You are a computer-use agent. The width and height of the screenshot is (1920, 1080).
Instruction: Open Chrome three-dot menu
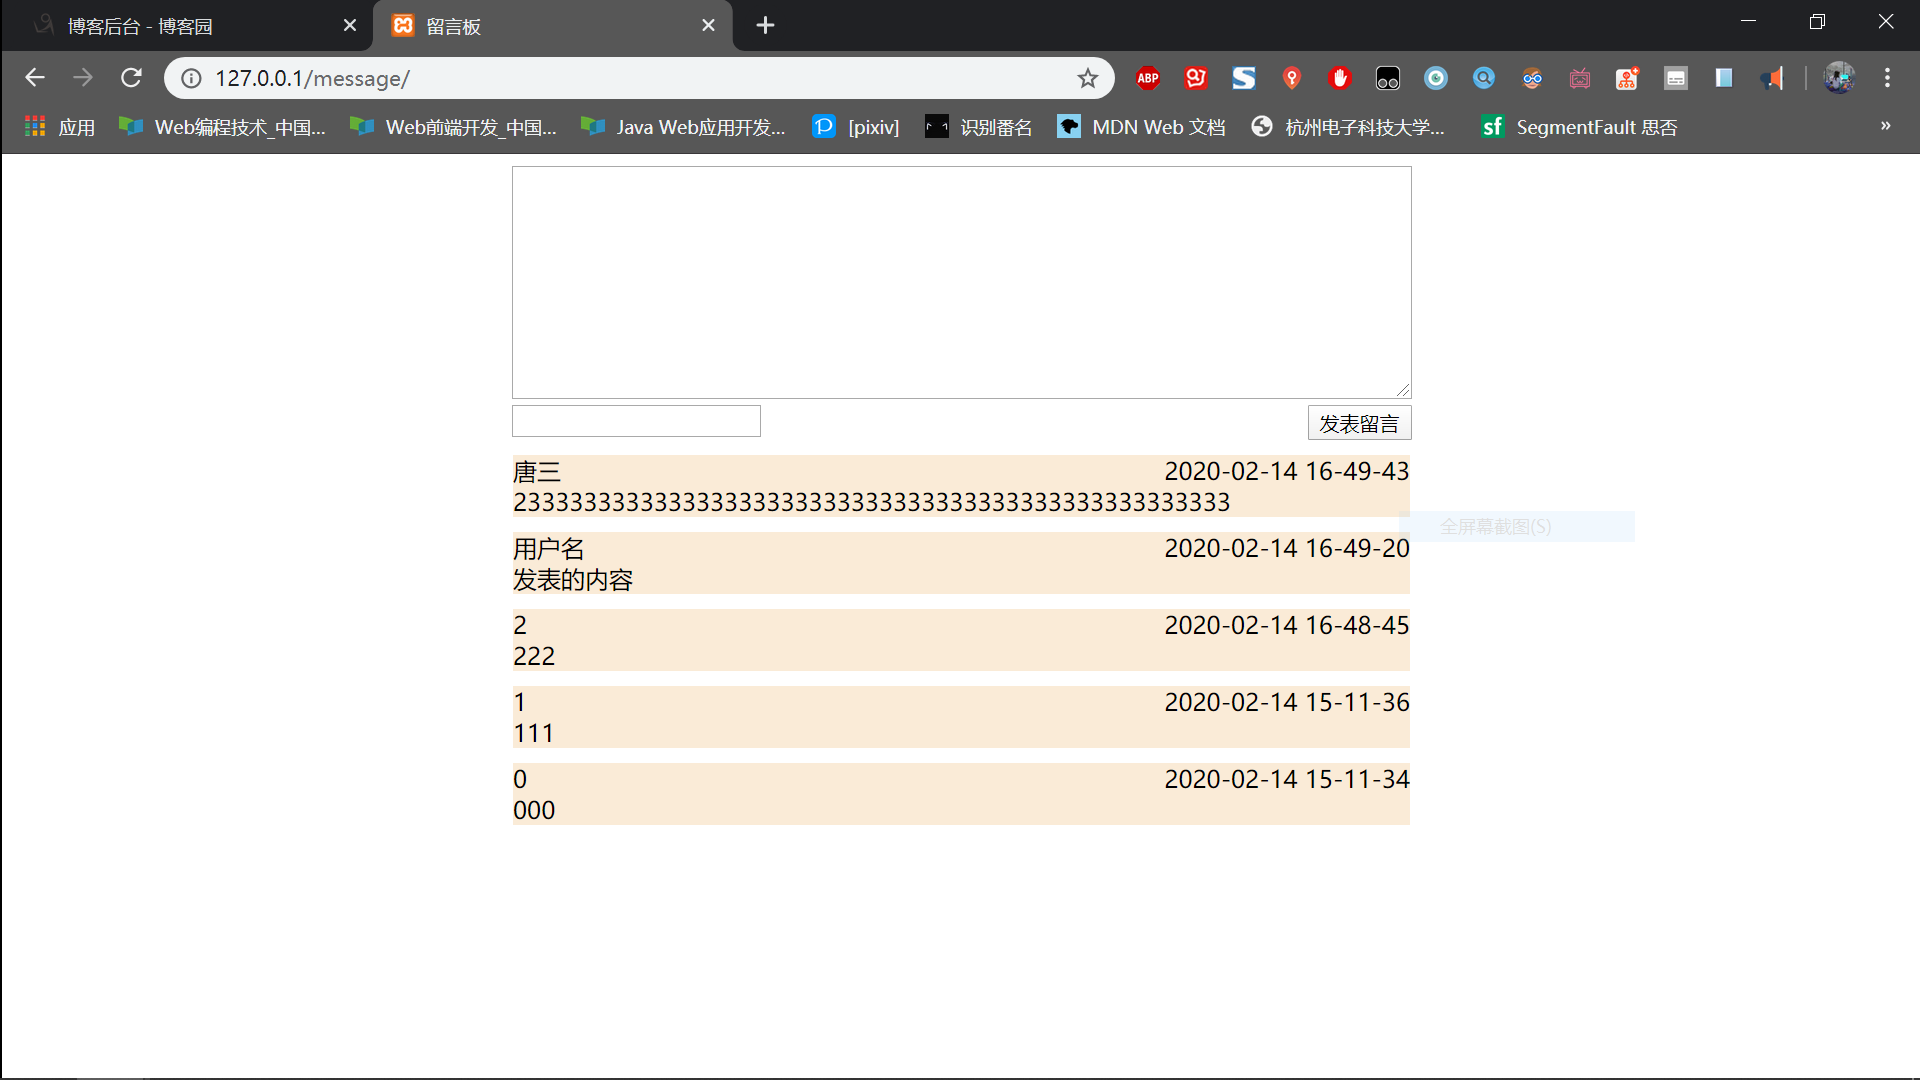[1887, 78]
